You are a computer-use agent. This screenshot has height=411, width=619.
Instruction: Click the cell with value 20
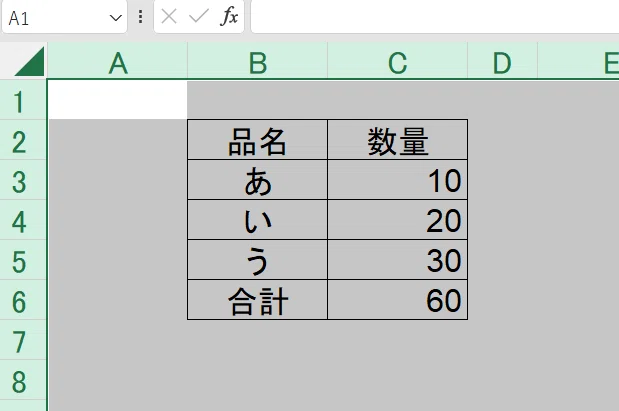(398, 220)
